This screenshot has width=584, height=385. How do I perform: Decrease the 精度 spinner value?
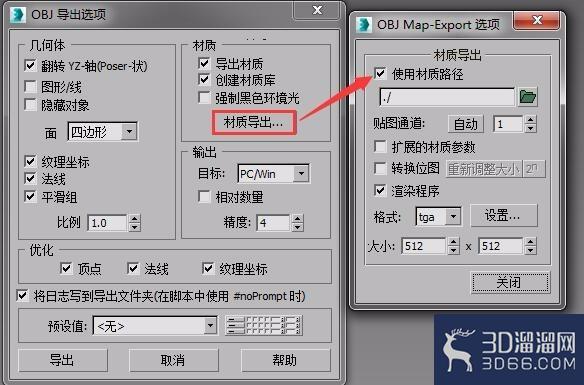[x=297, y=227]
